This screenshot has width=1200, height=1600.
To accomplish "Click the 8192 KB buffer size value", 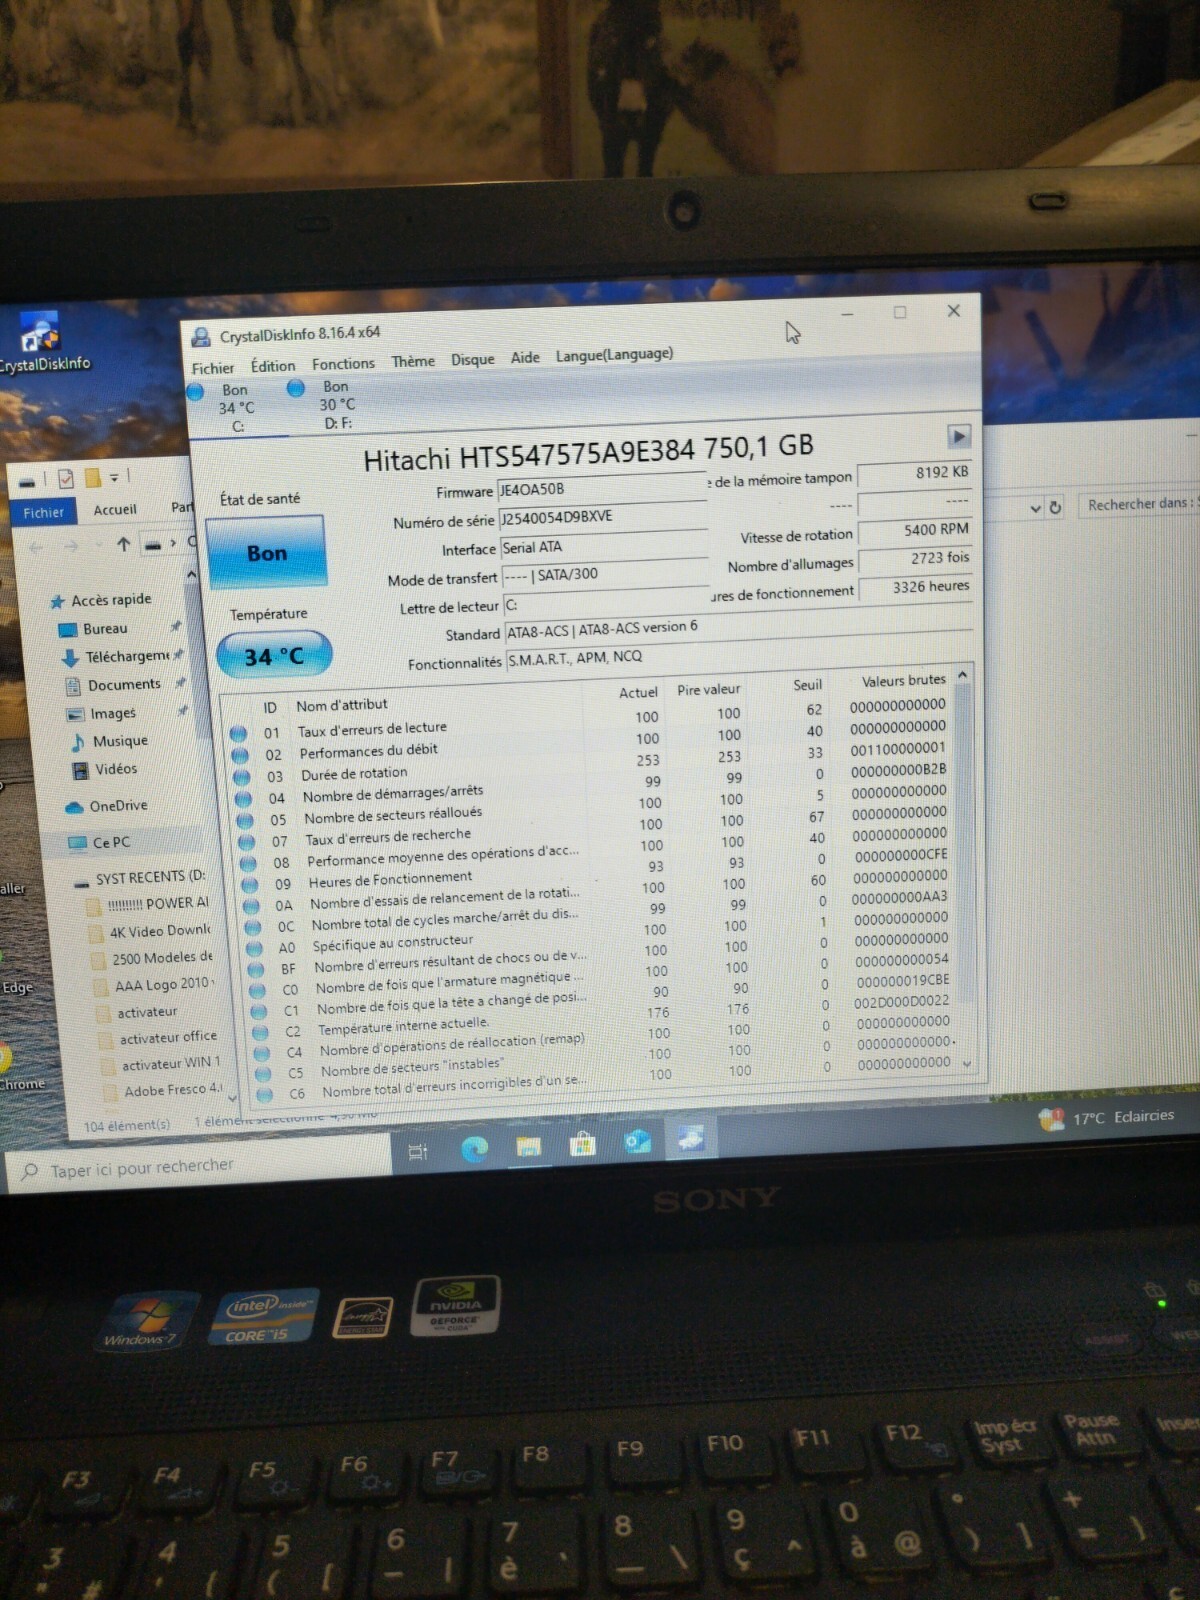I will point(914,472).
